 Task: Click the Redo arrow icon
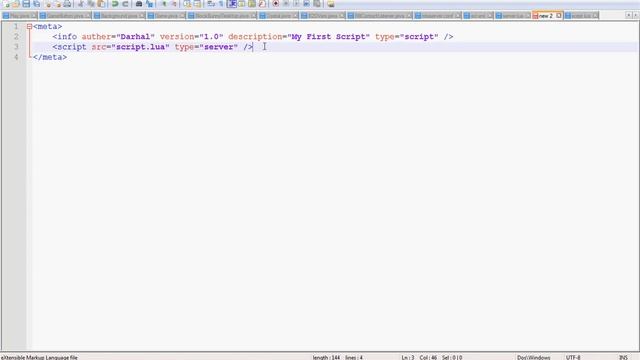125,4
